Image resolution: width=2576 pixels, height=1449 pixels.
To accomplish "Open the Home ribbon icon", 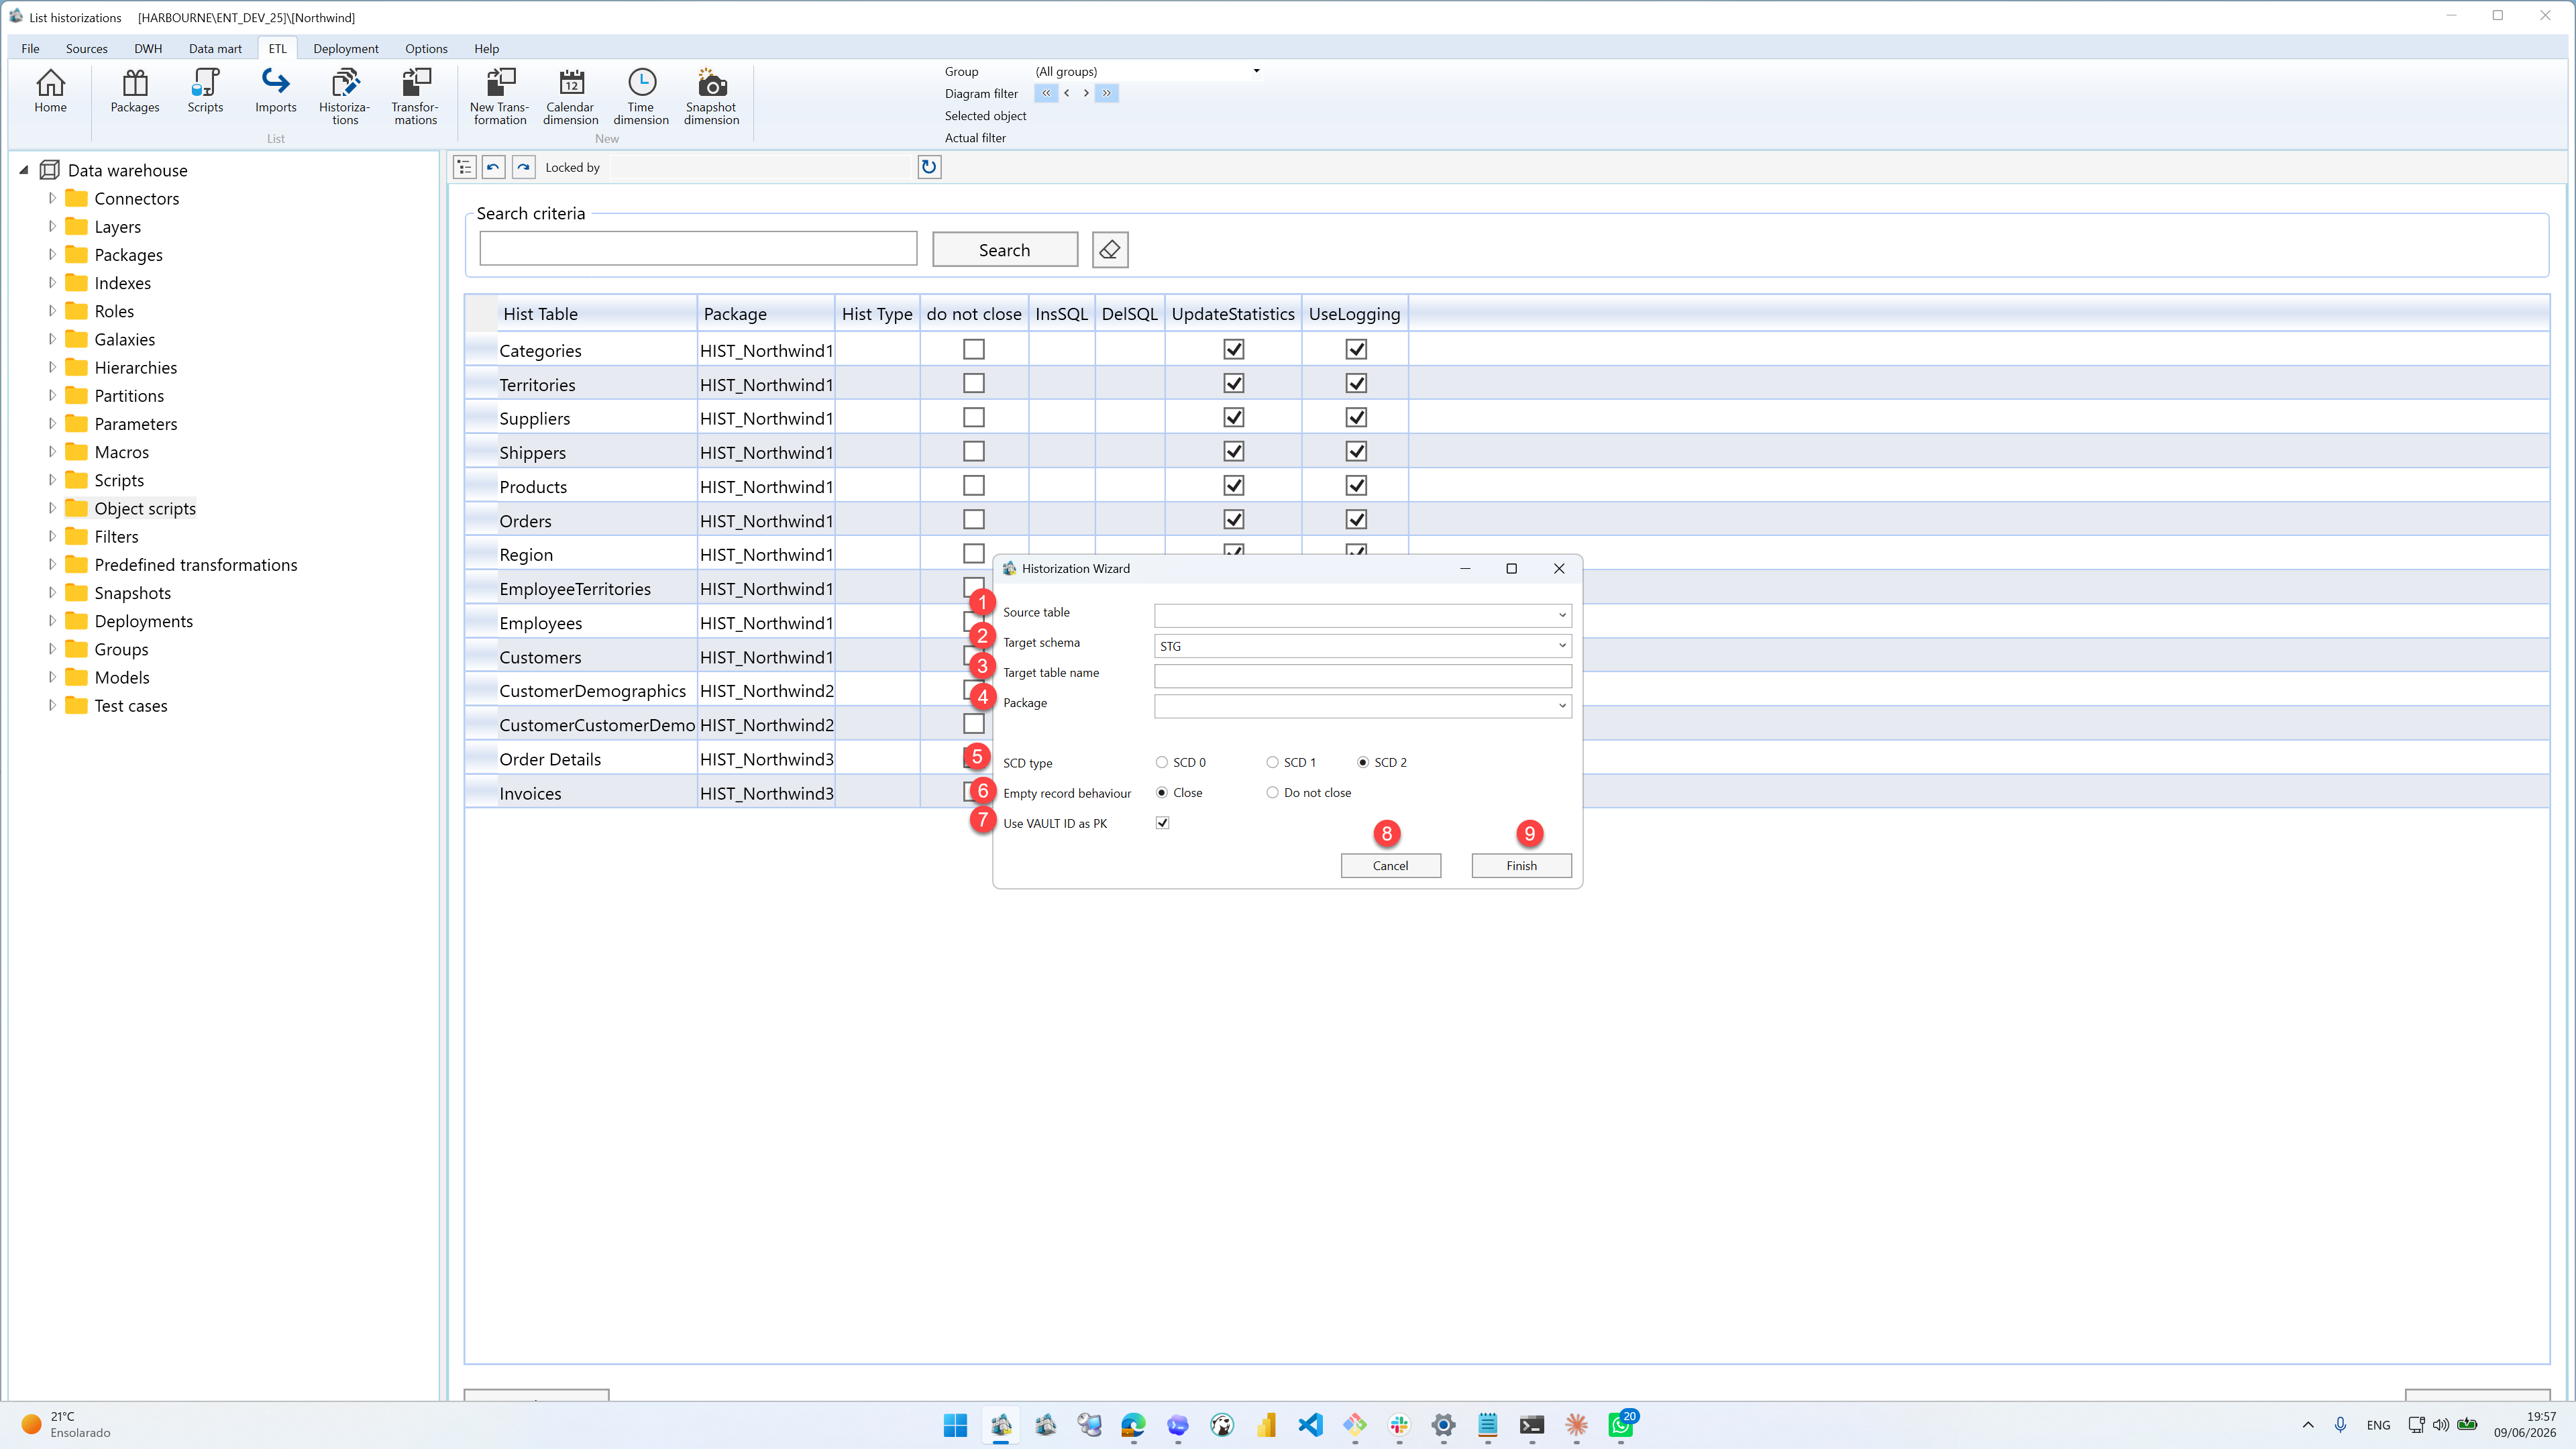I will (50, 92).
